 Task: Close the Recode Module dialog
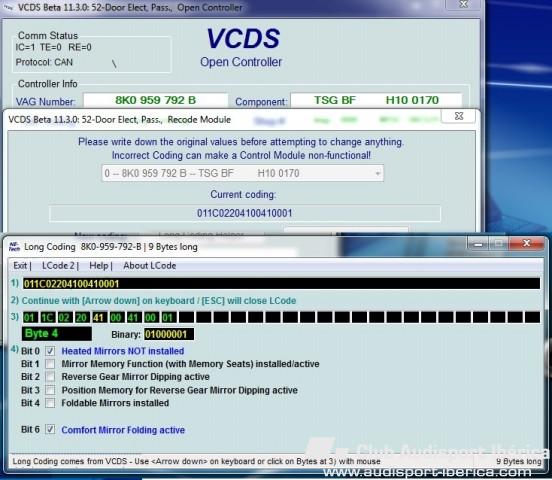coord(459,116)
